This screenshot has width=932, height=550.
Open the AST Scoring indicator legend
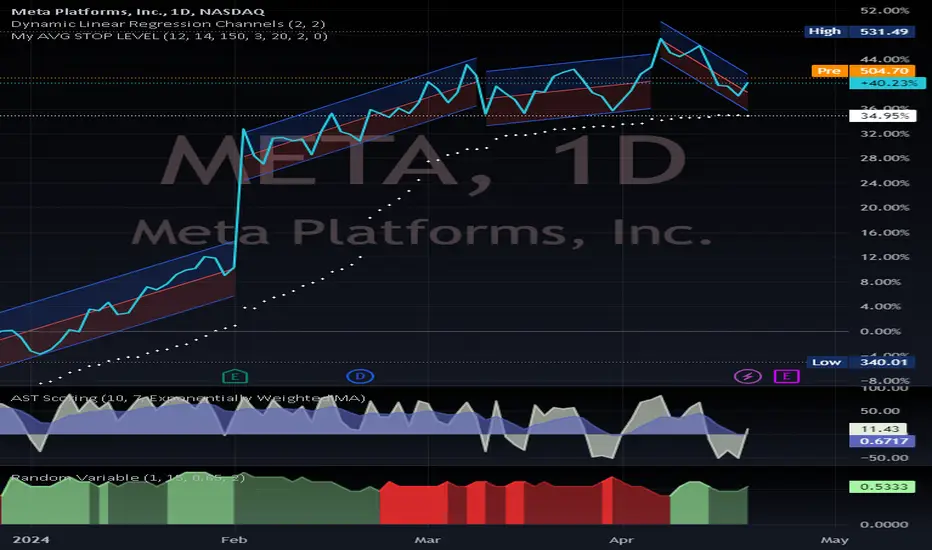(188, 398)
